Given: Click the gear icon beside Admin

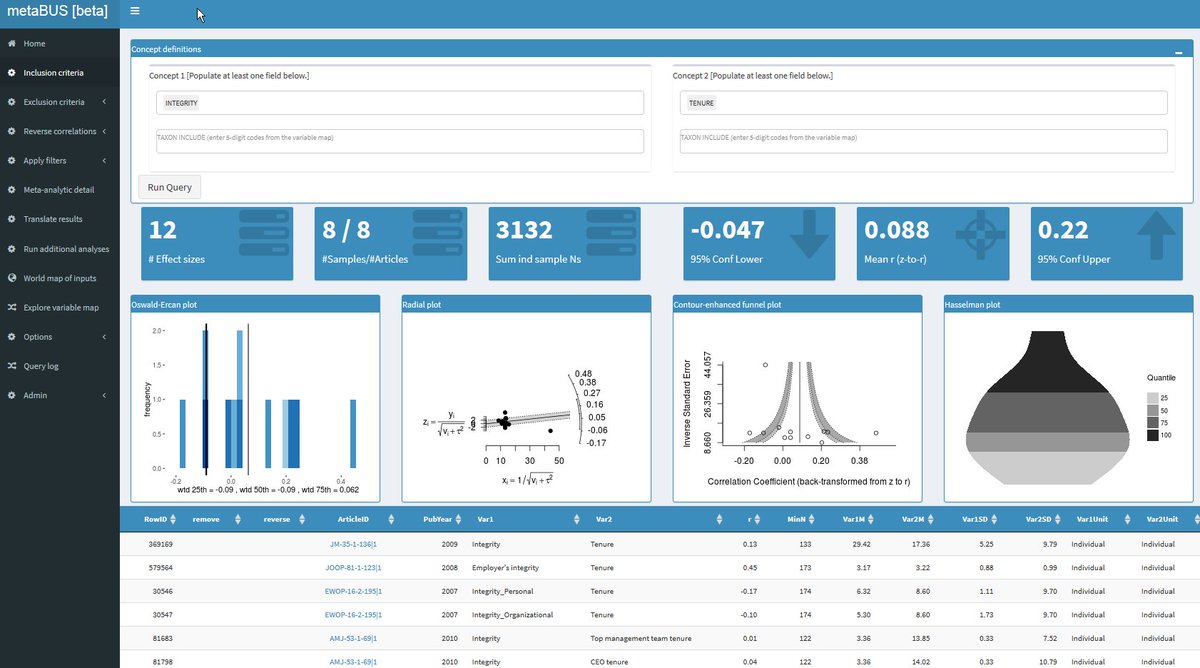Looking at the screenshot, I should 11,395.
